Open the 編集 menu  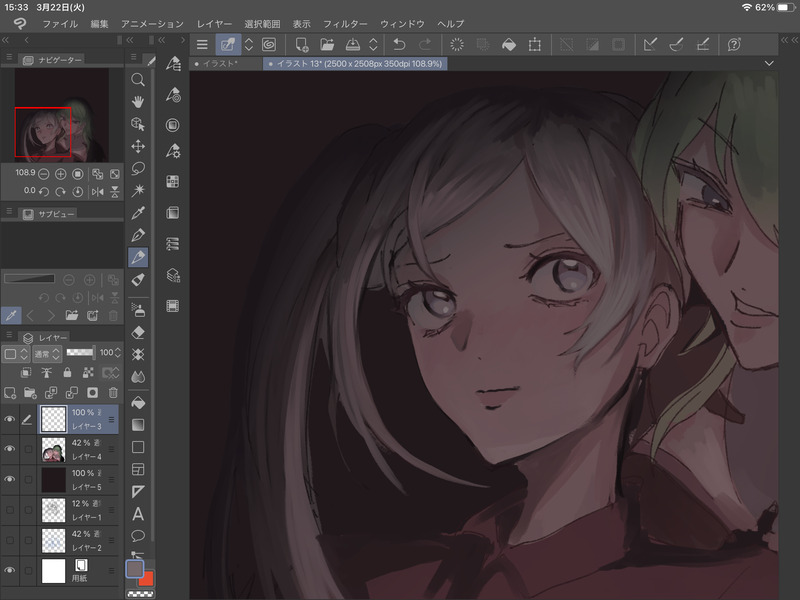point(99,24)
